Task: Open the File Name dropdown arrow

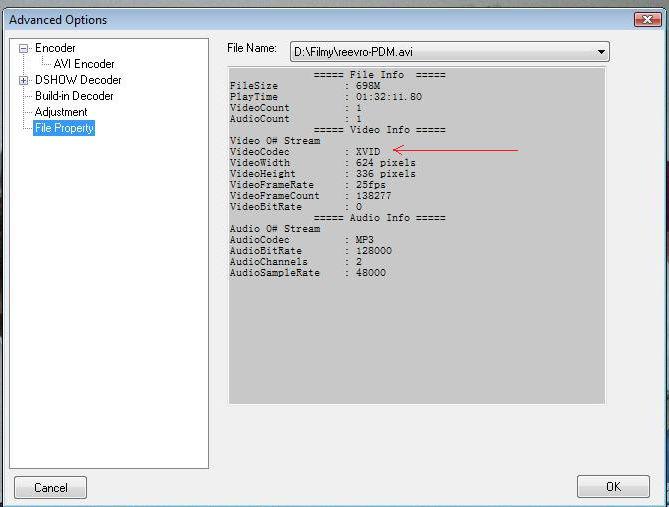Action: [x=601, y=52]
